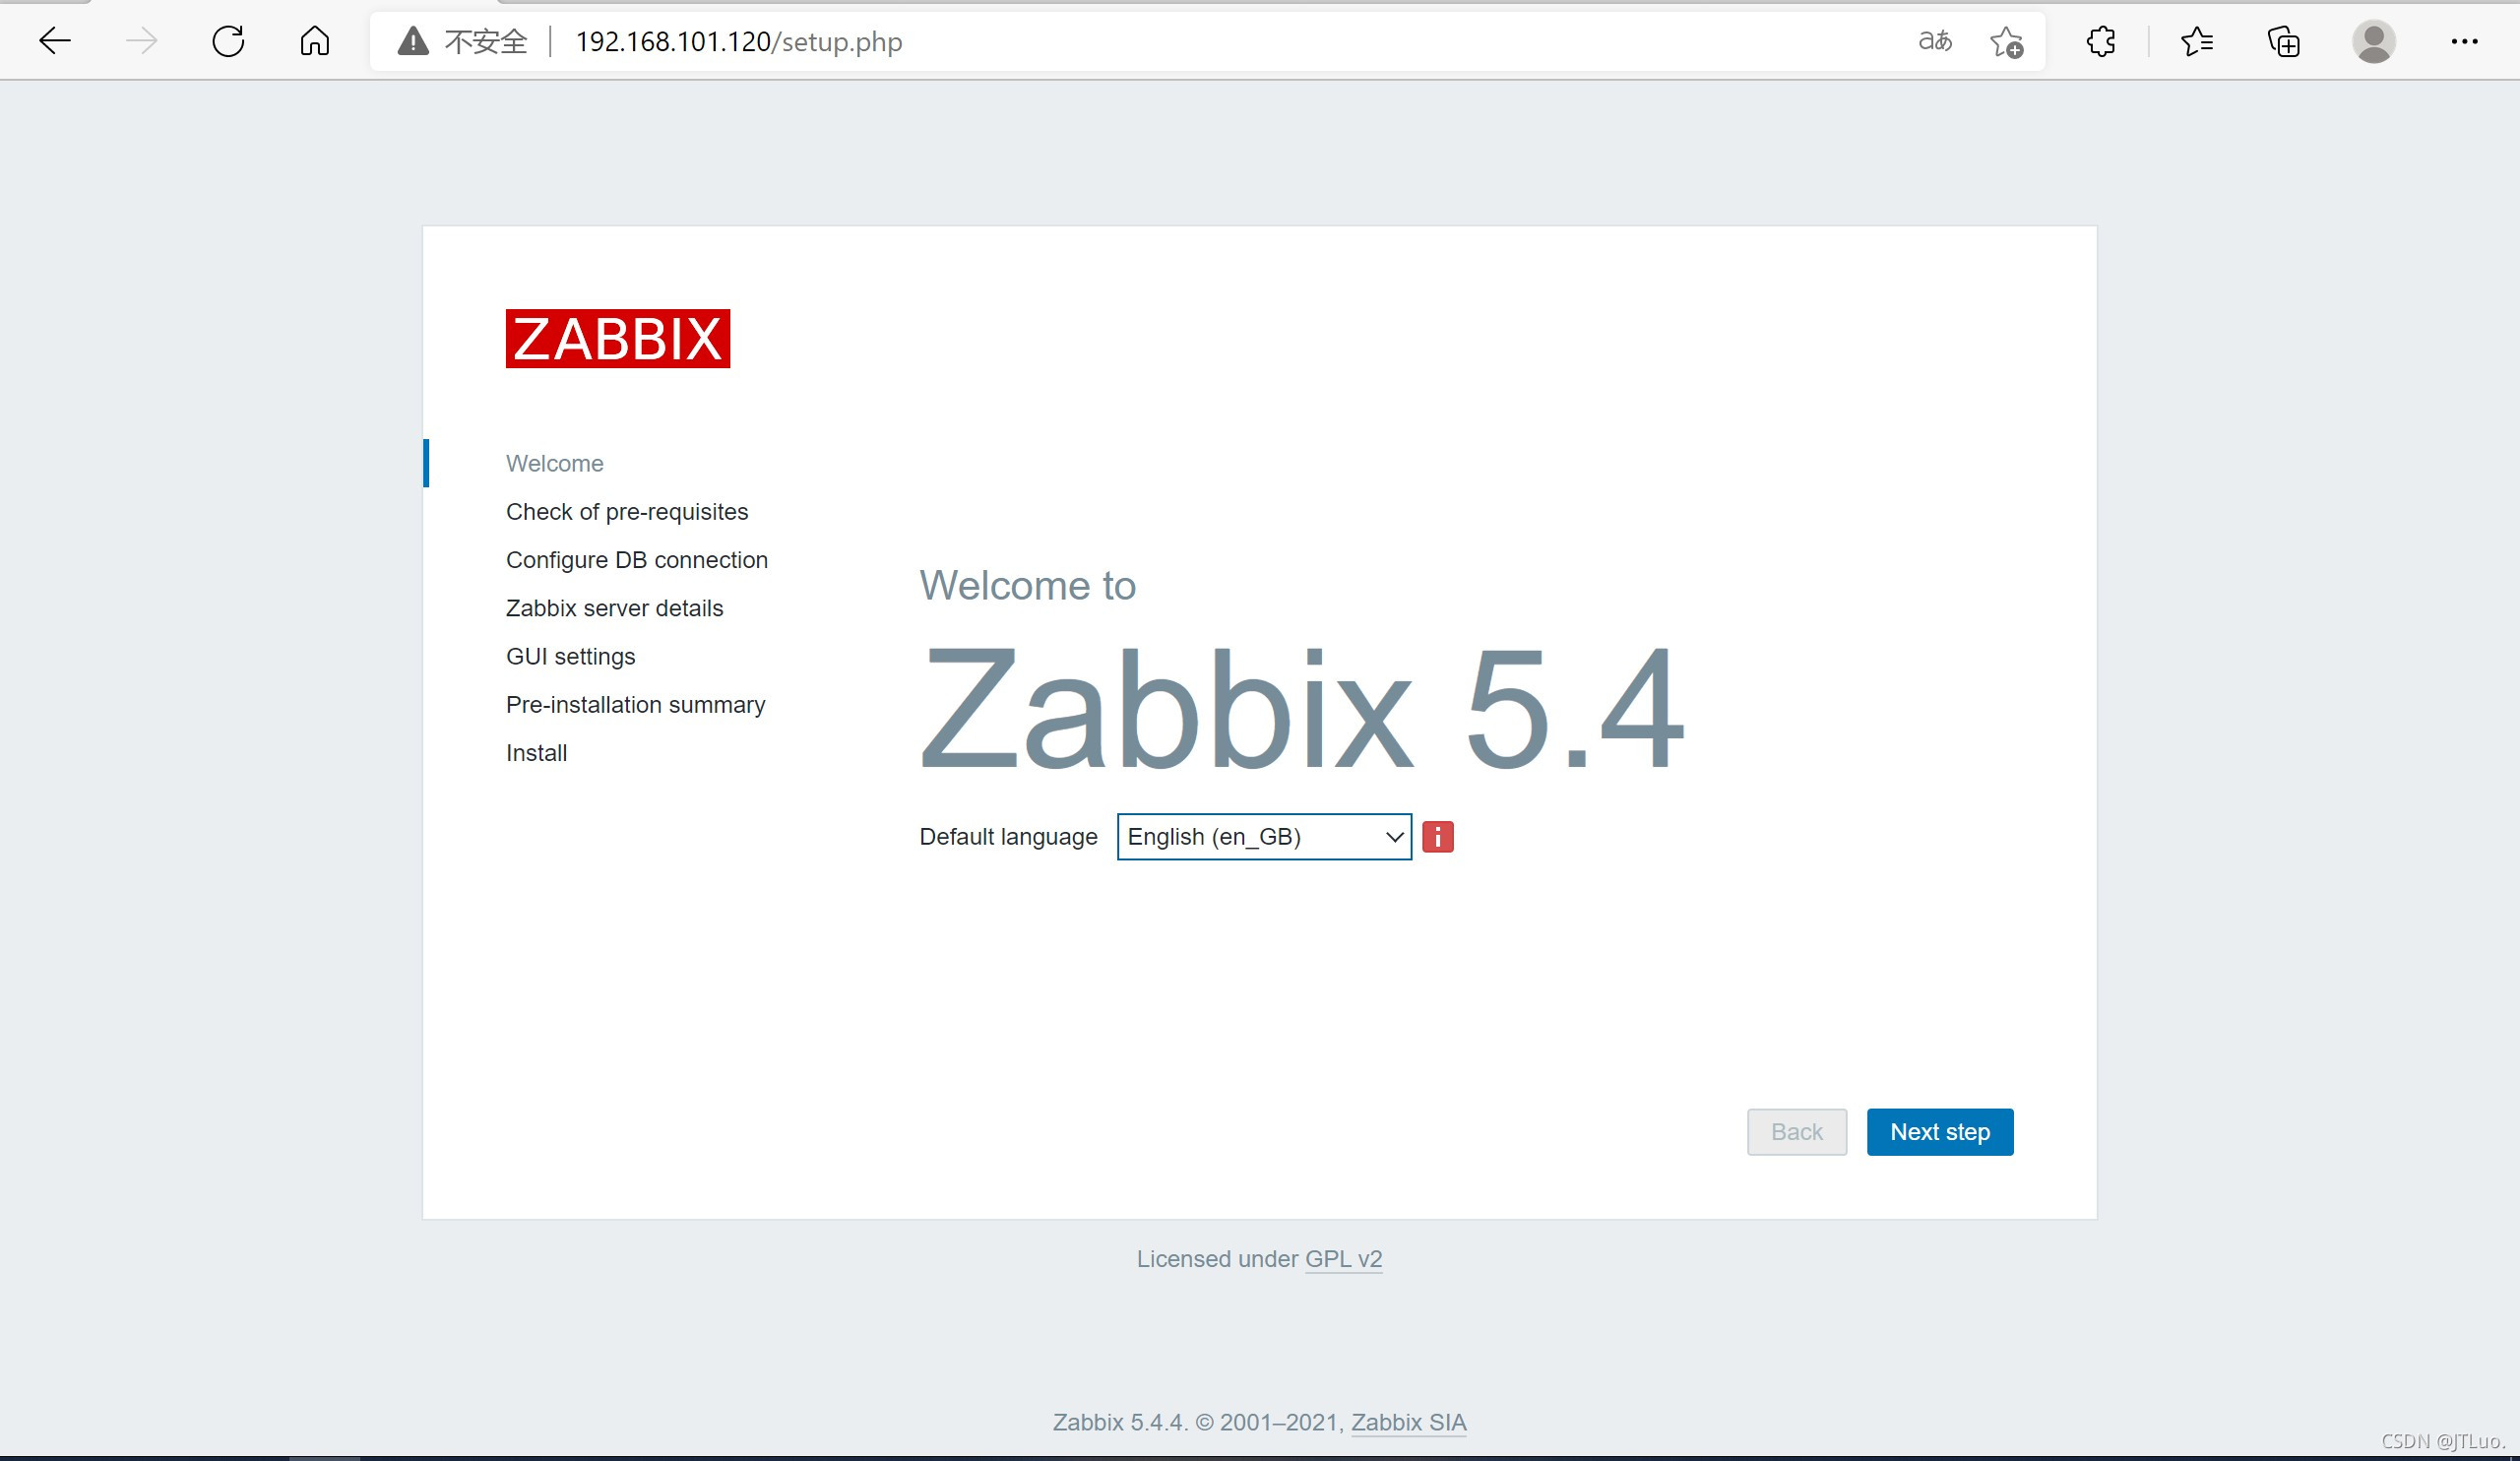
Task: Select Check of pre-requisites step
Action: click(x=626, y=512)
